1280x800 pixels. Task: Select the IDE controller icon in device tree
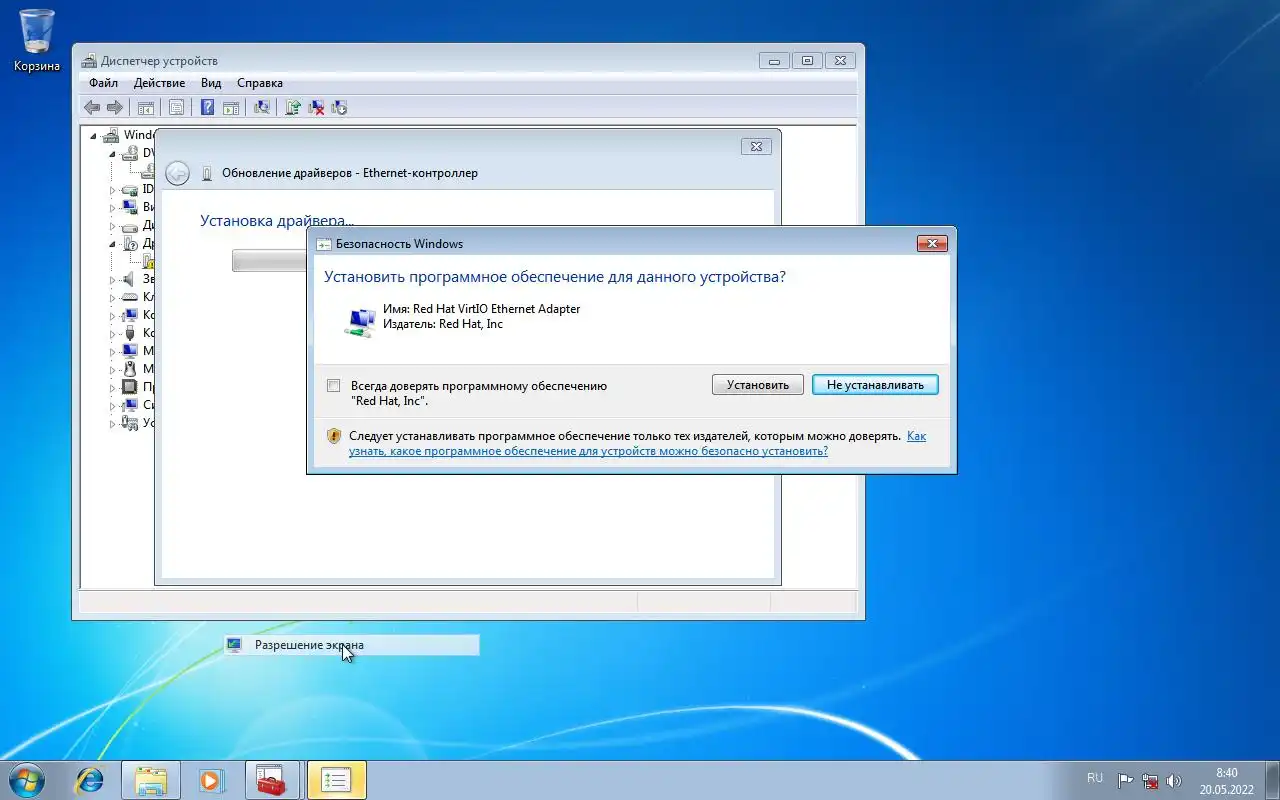[x=129, y=189]
